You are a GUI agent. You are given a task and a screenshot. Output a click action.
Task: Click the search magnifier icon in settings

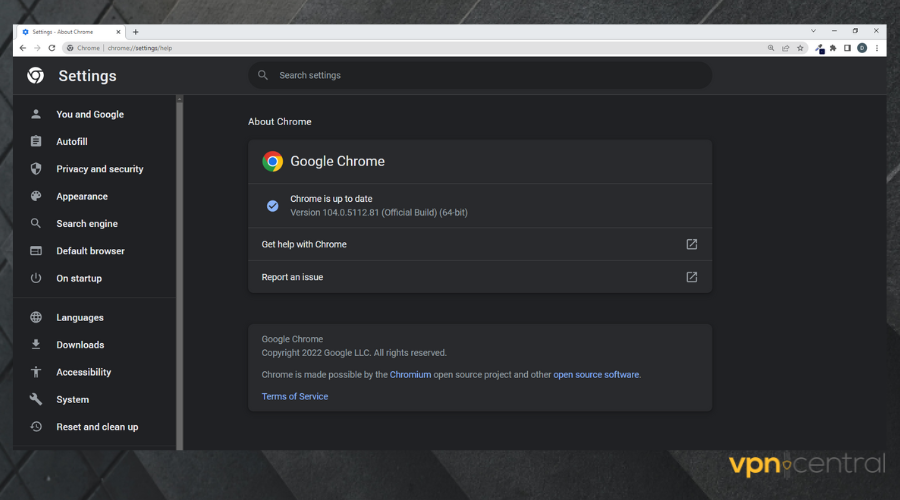coord(263,75)
